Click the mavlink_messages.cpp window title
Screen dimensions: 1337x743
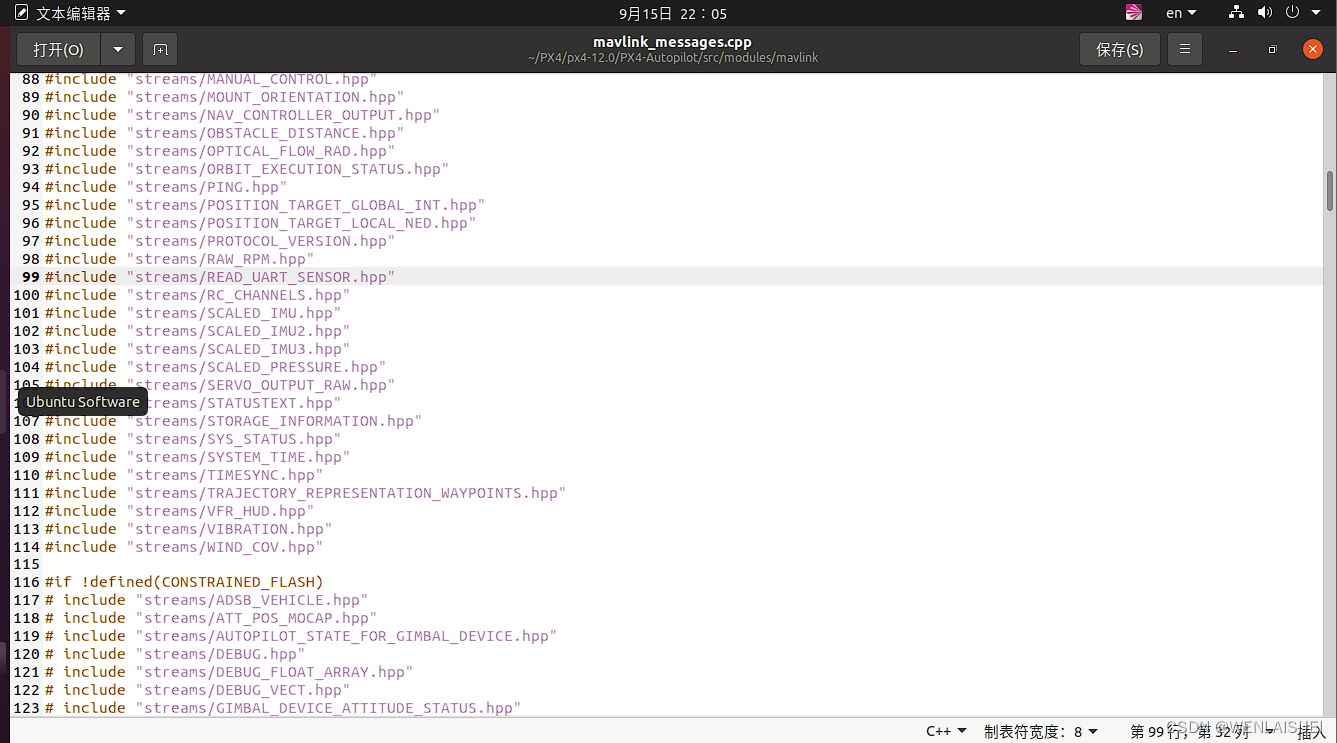(672, 42)
